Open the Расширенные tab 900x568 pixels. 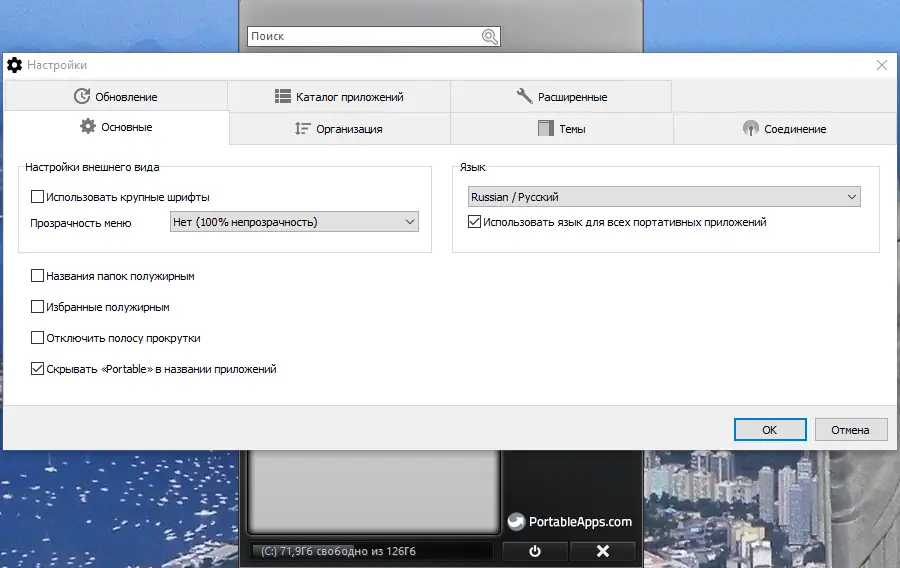point(561,96)
